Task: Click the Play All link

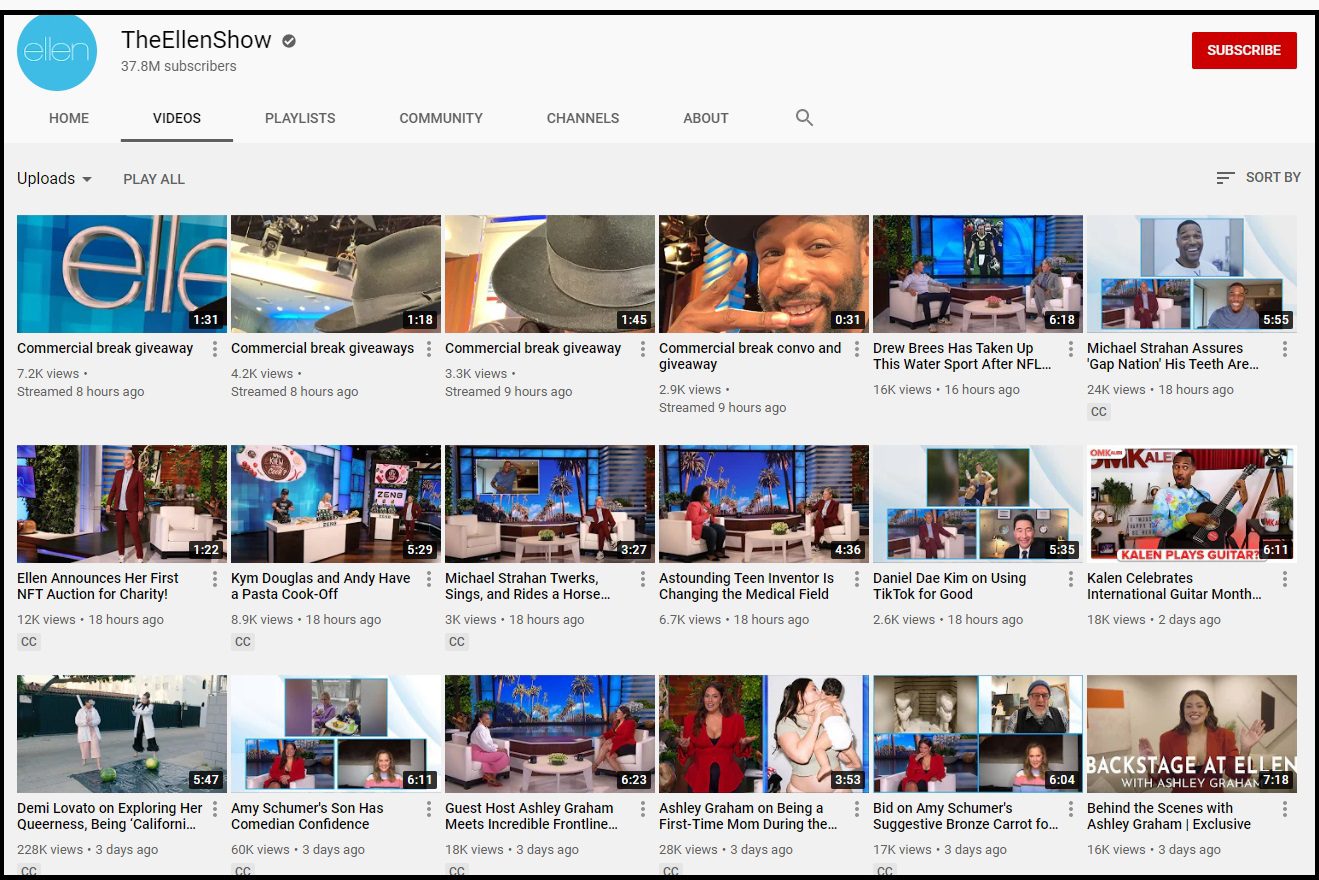Action: [154, 179]
